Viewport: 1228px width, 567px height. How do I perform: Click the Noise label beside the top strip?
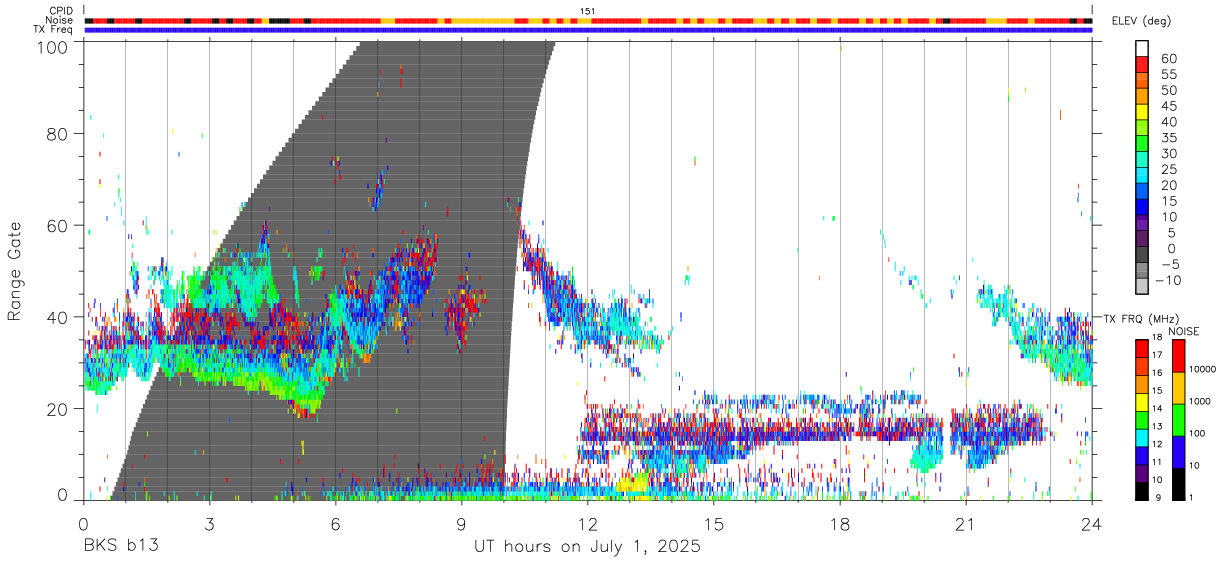[x=60, y=20]
